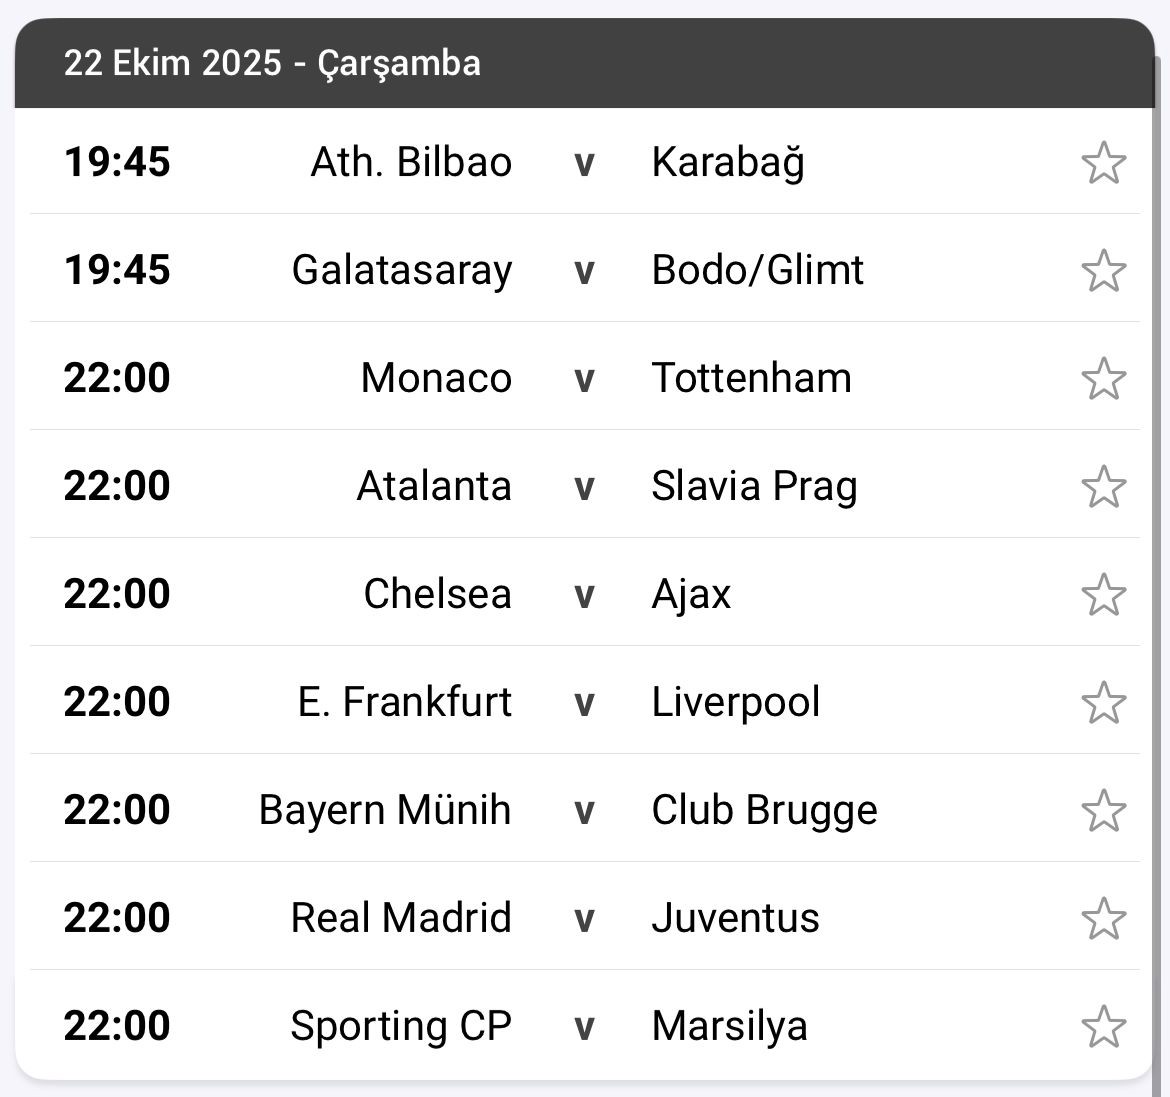Mark Atalanta v Slavia Prag as favorite
Screen dimensions: 1170x1097
1103,487
